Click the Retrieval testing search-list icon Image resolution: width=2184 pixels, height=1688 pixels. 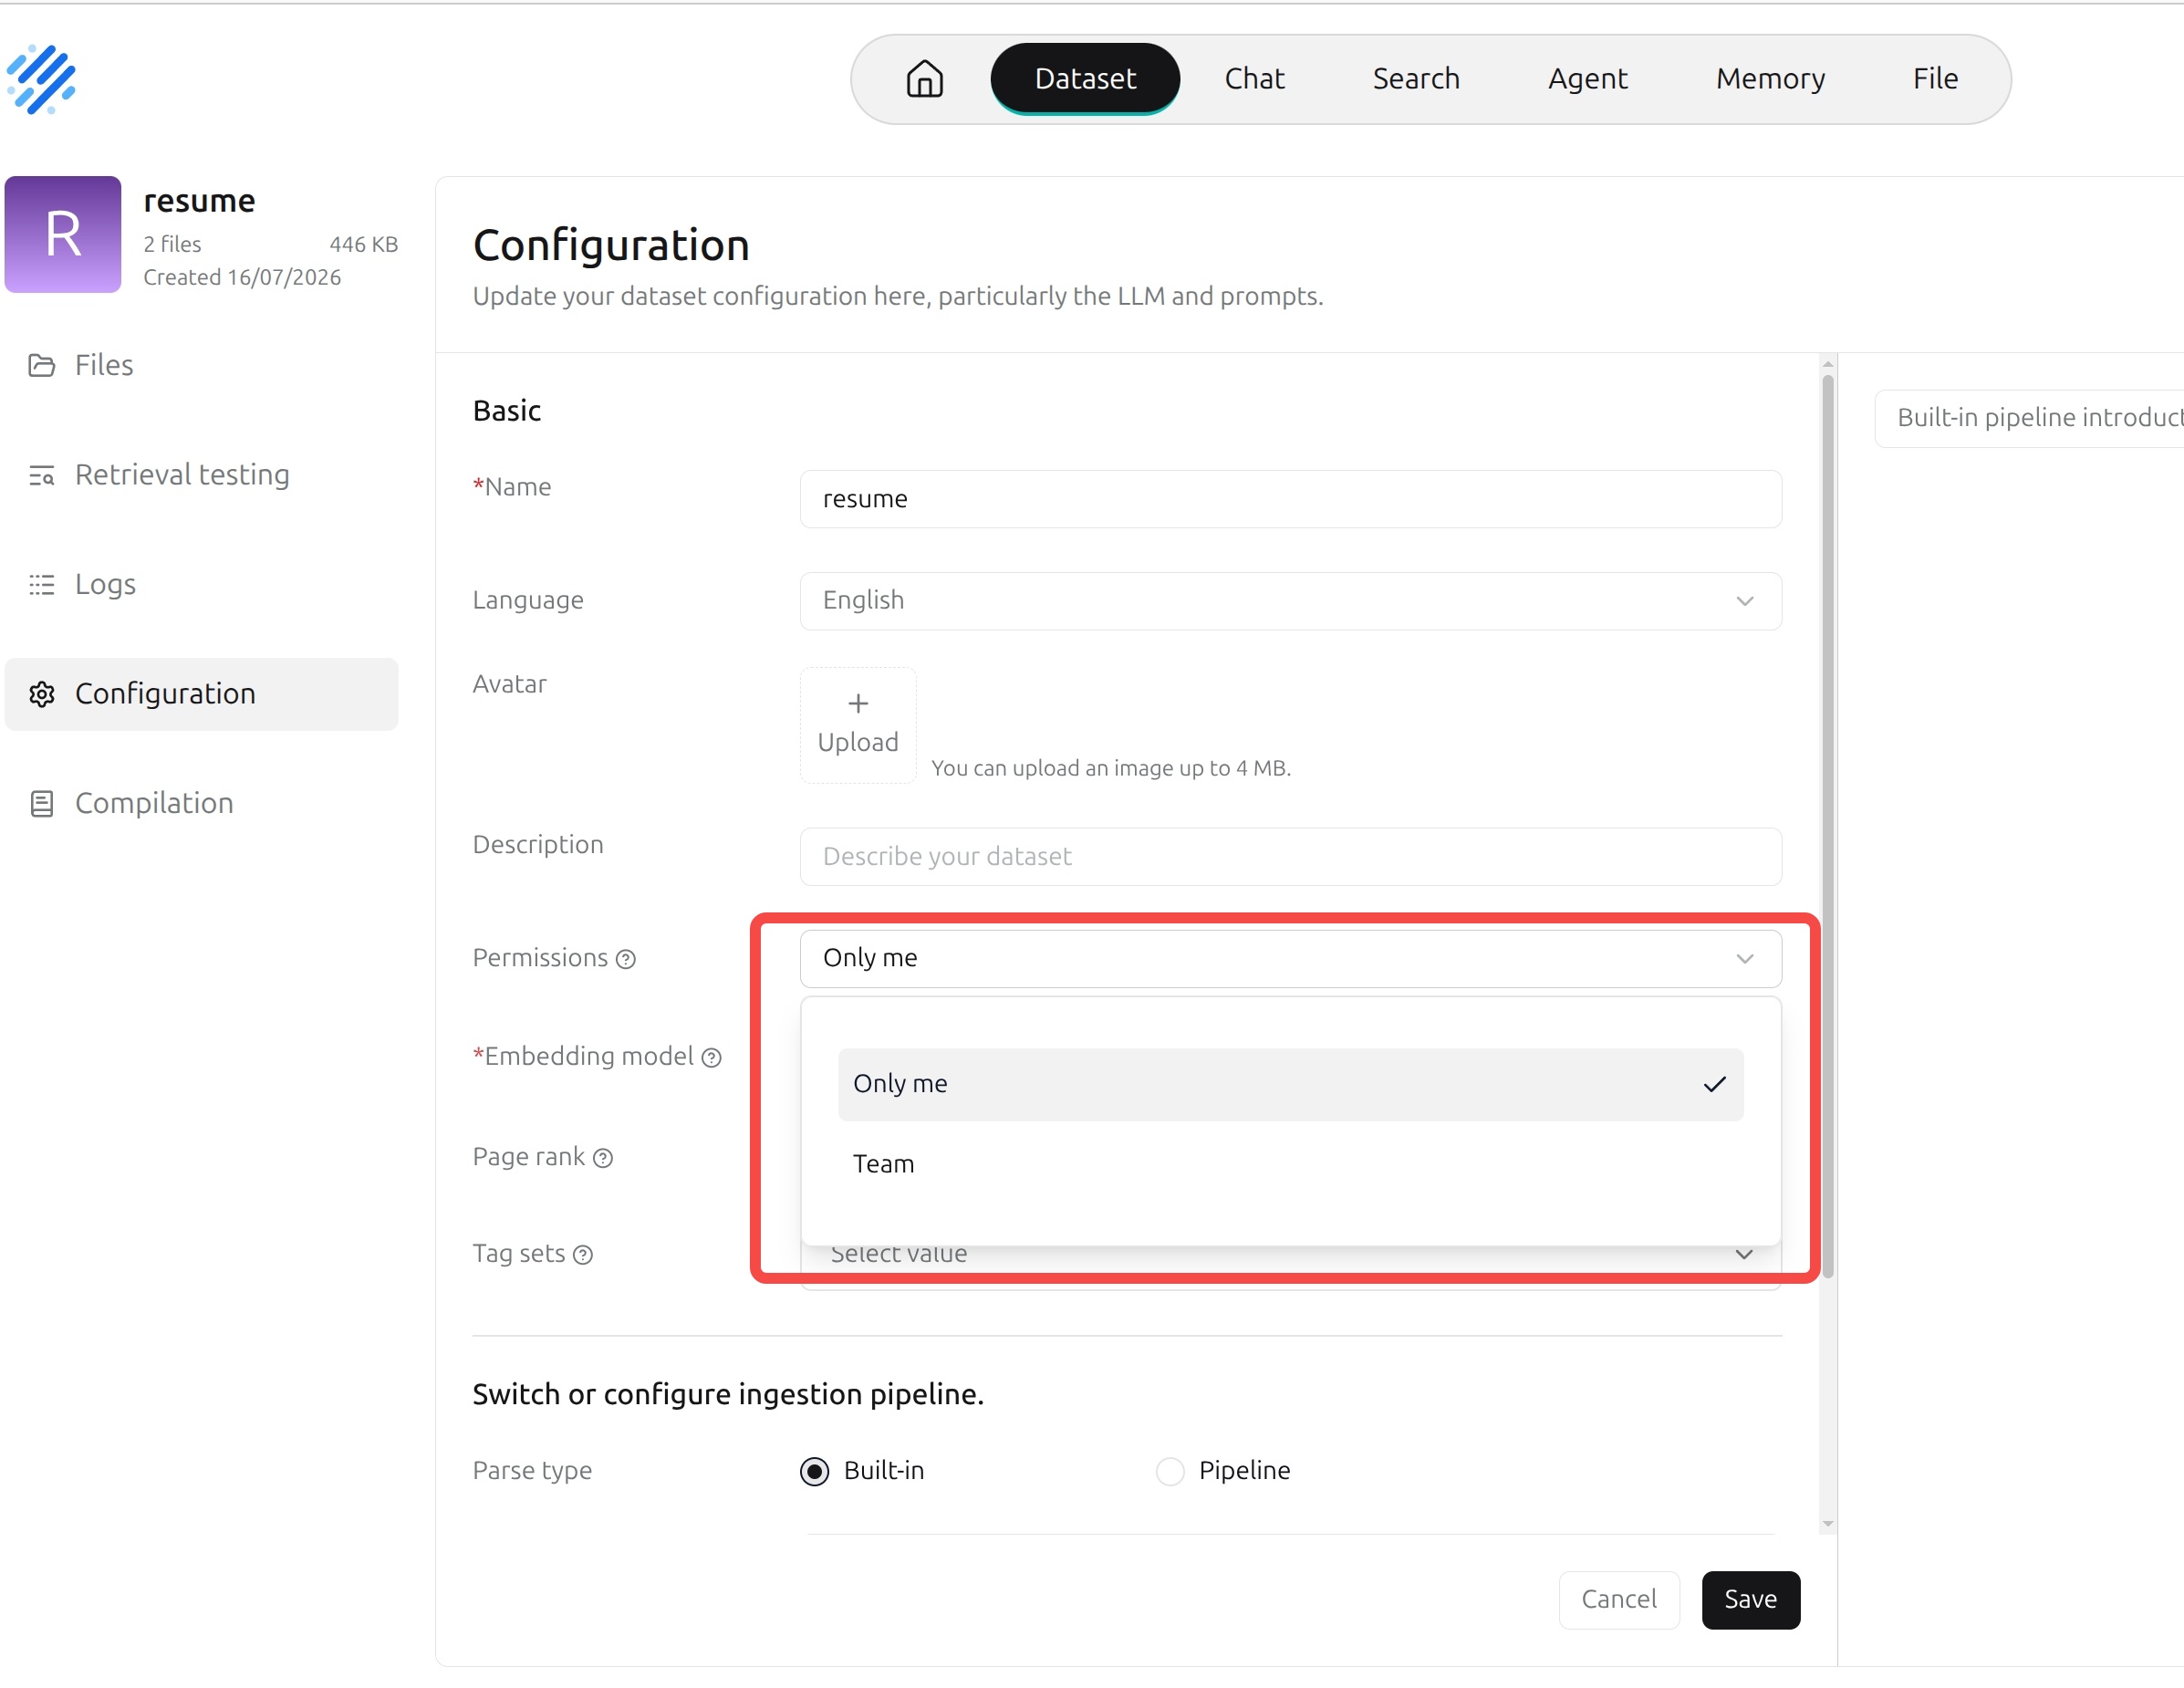point(41,475)
